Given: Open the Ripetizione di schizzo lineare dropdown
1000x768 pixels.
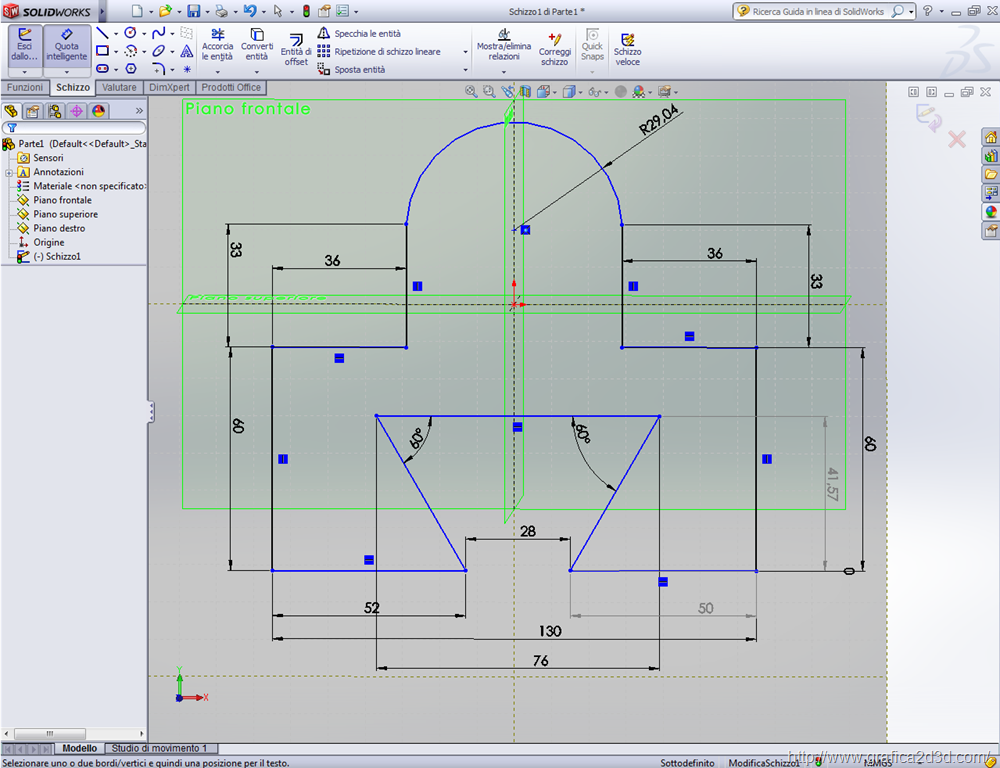Looking at the screenshot, I should 465,52.
